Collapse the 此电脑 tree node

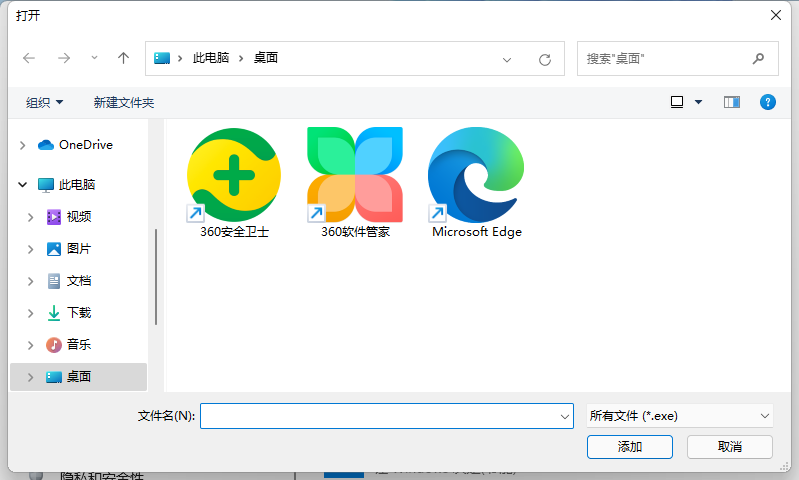coord(22,184)
